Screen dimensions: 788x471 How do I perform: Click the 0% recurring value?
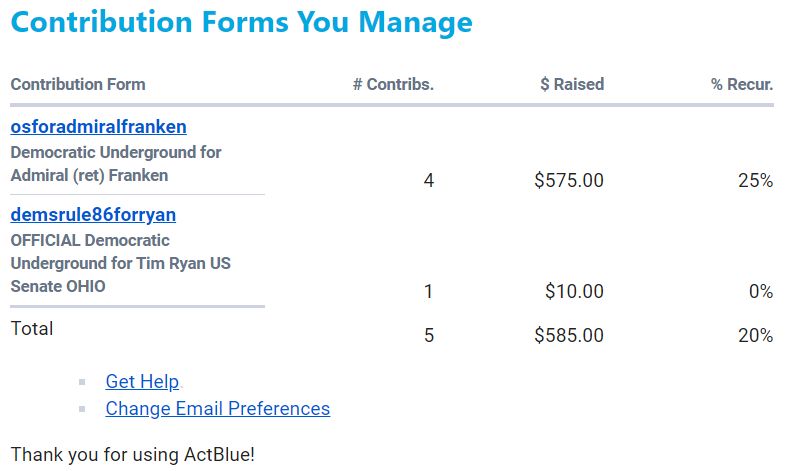[x=761, y=291]
